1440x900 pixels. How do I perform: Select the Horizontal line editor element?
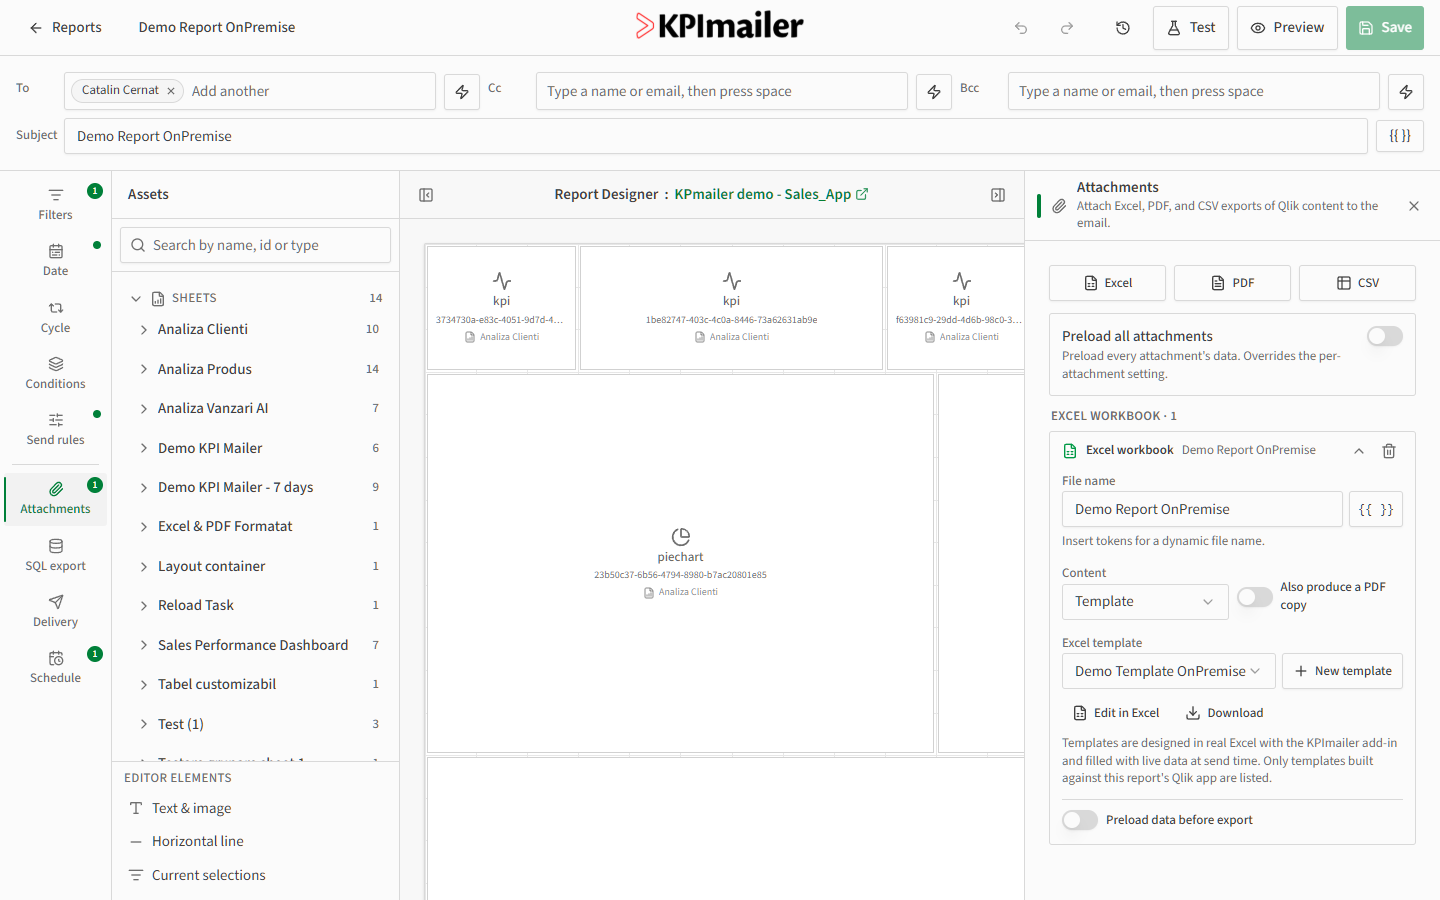point(198,842)
